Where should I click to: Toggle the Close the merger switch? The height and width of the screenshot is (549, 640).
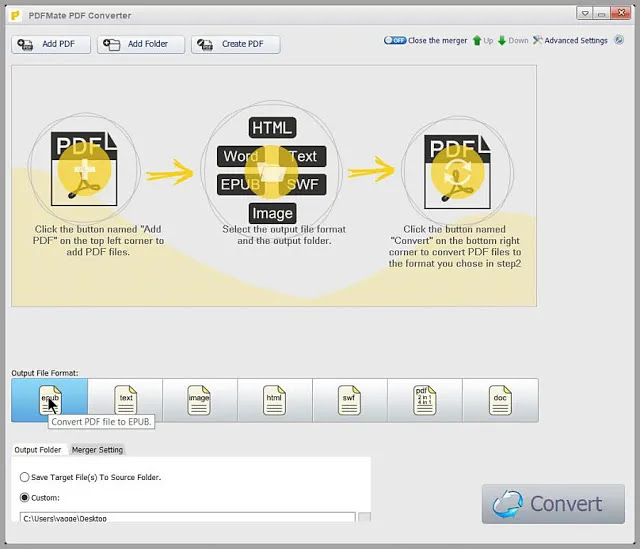pos(395,40)
